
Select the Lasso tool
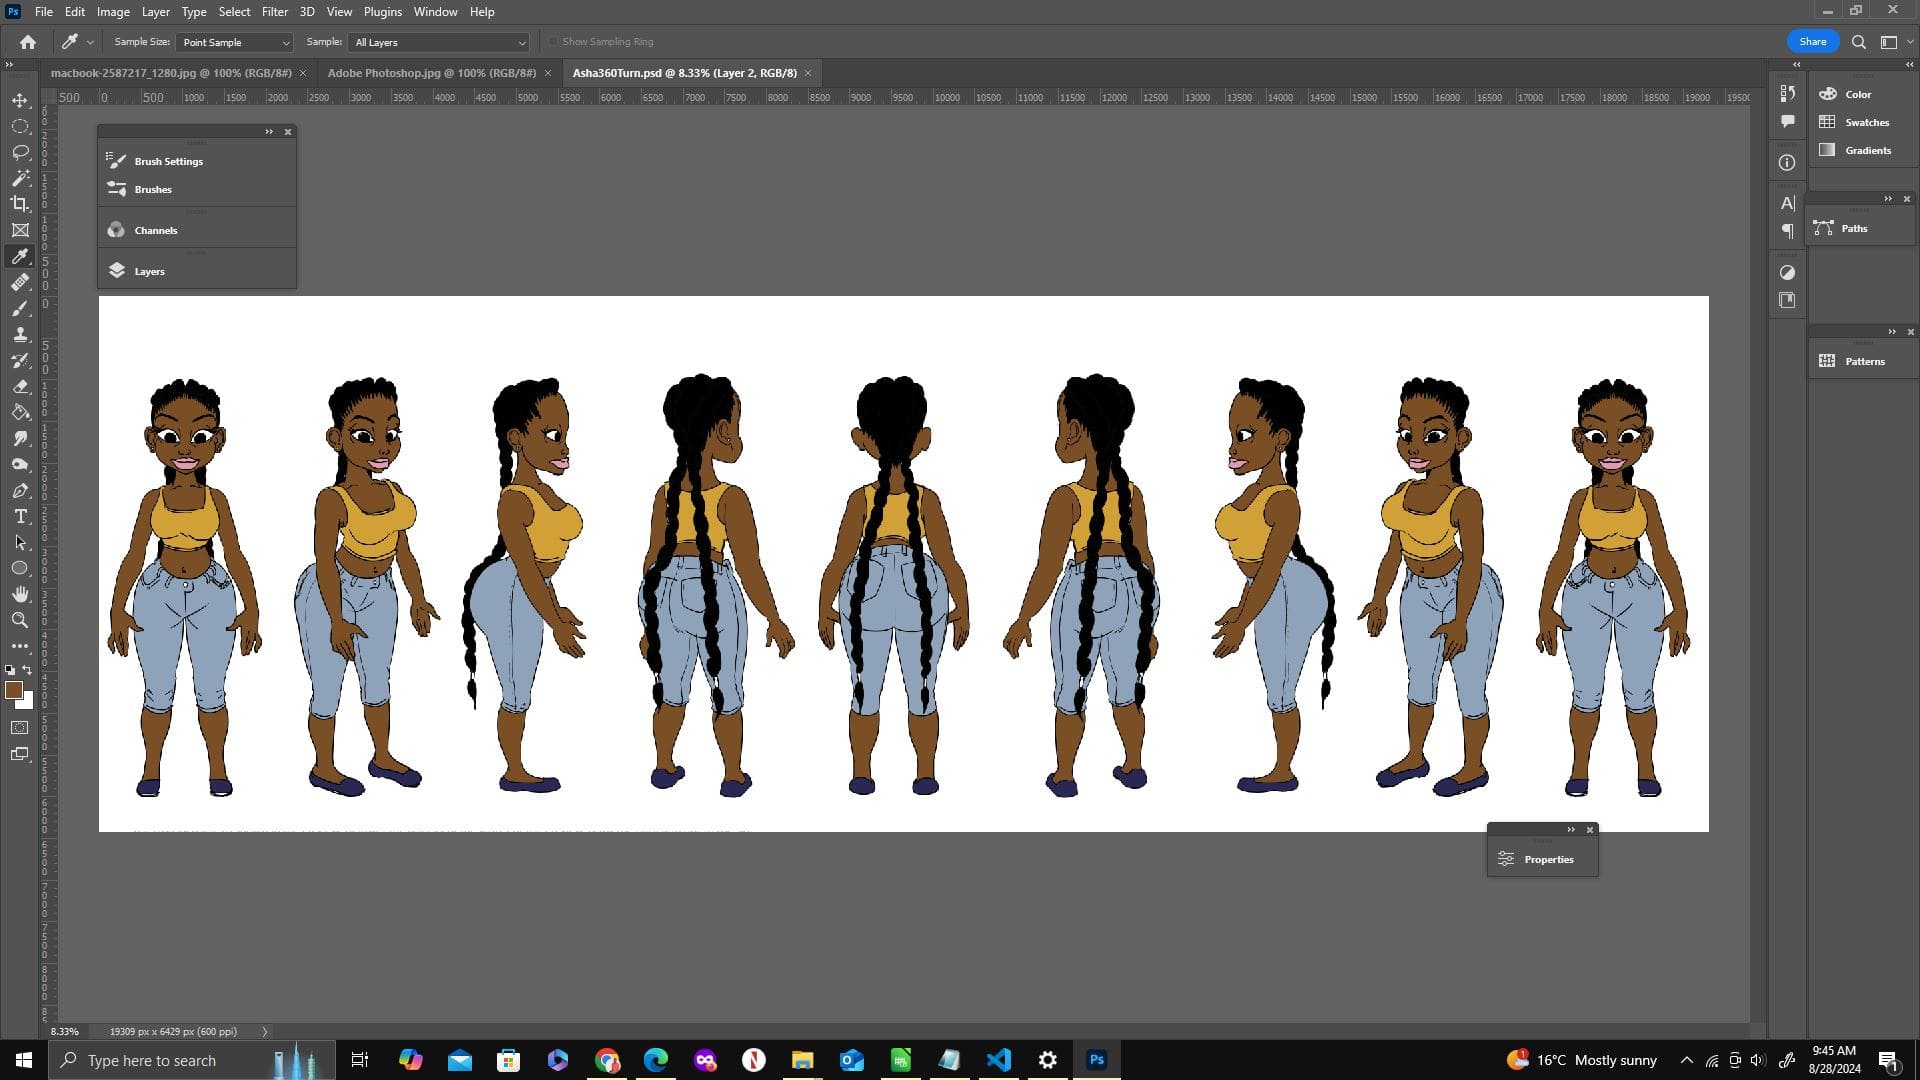20,152
